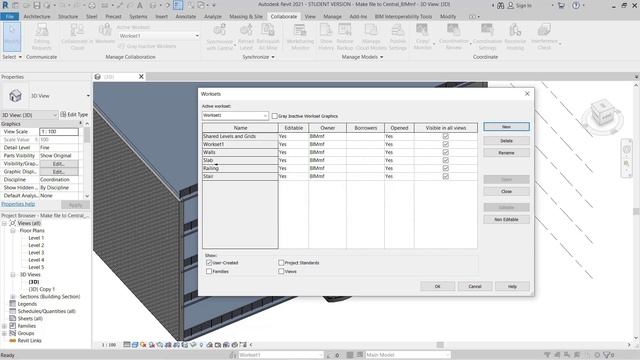Open the Architecture ribbon tab
Viewport: 640px width, 360px height.
[x=37, y=17]
